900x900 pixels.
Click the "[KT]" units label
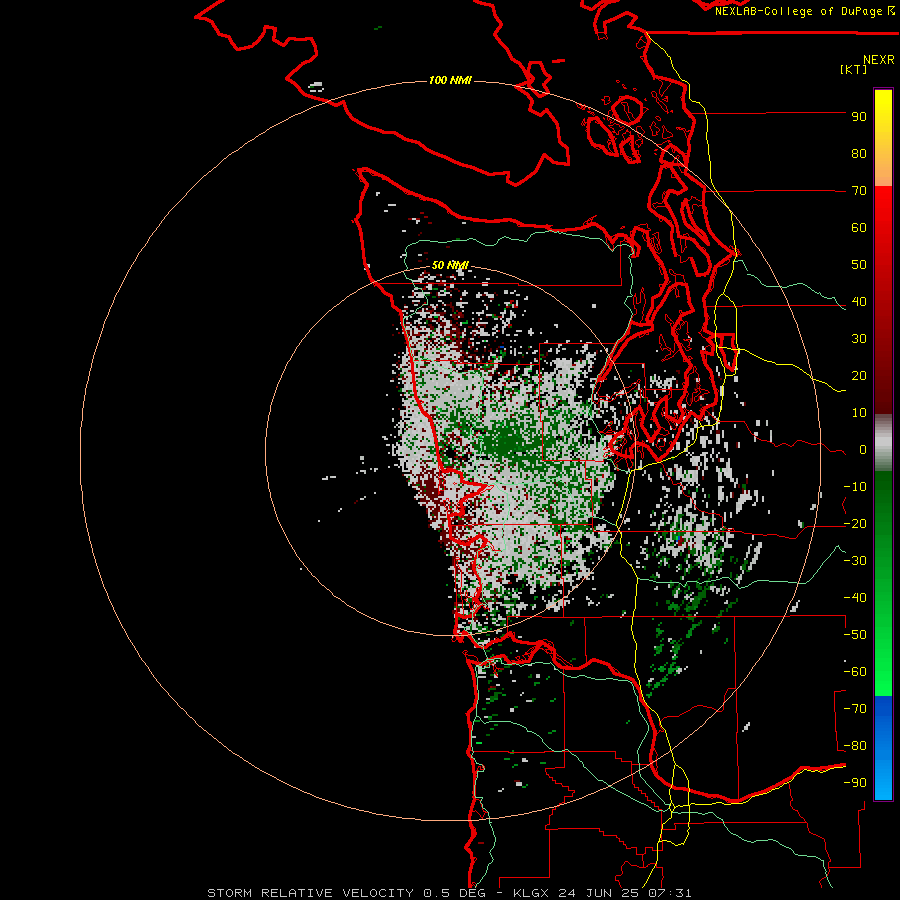pyautogui.click(x=853, y=69)
